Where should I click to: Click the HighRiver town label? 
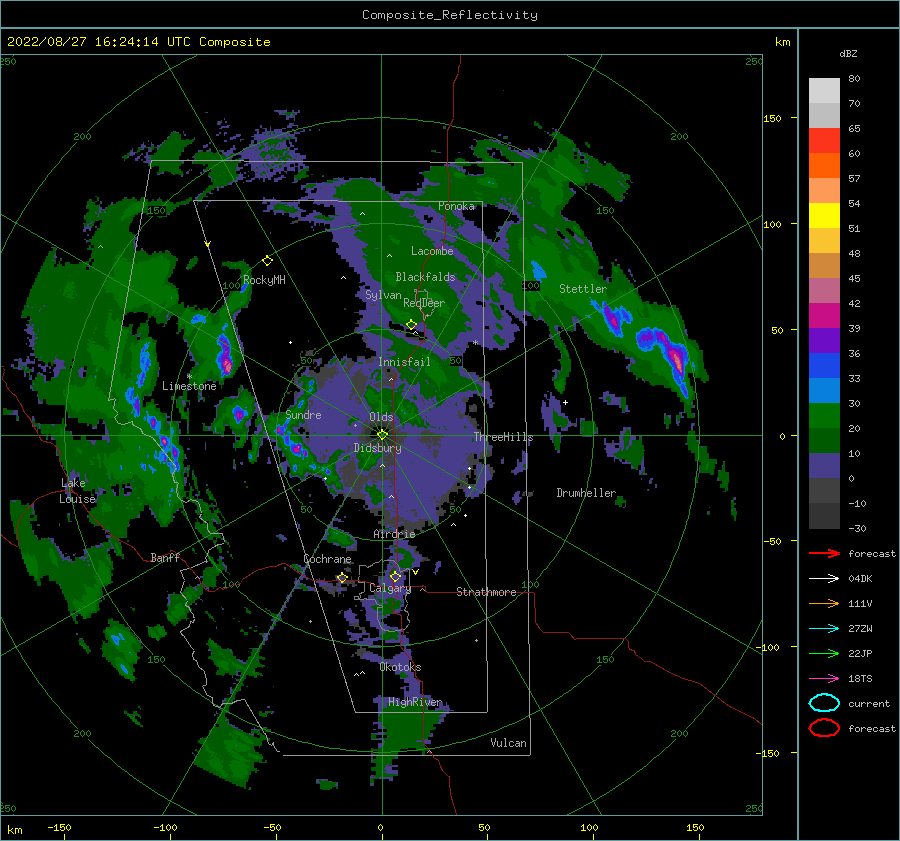pos(415,702)
